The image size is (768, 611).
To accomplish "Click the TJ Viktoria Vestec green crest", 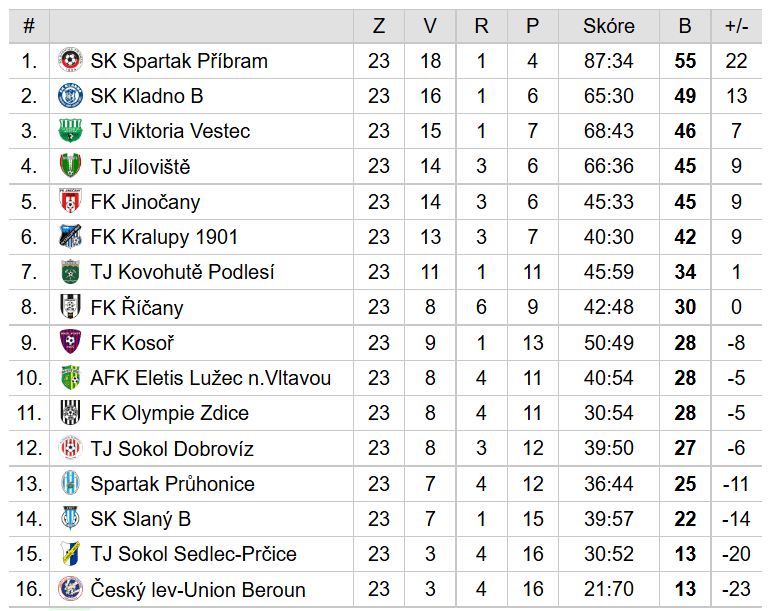I will [x=70, y=131].
